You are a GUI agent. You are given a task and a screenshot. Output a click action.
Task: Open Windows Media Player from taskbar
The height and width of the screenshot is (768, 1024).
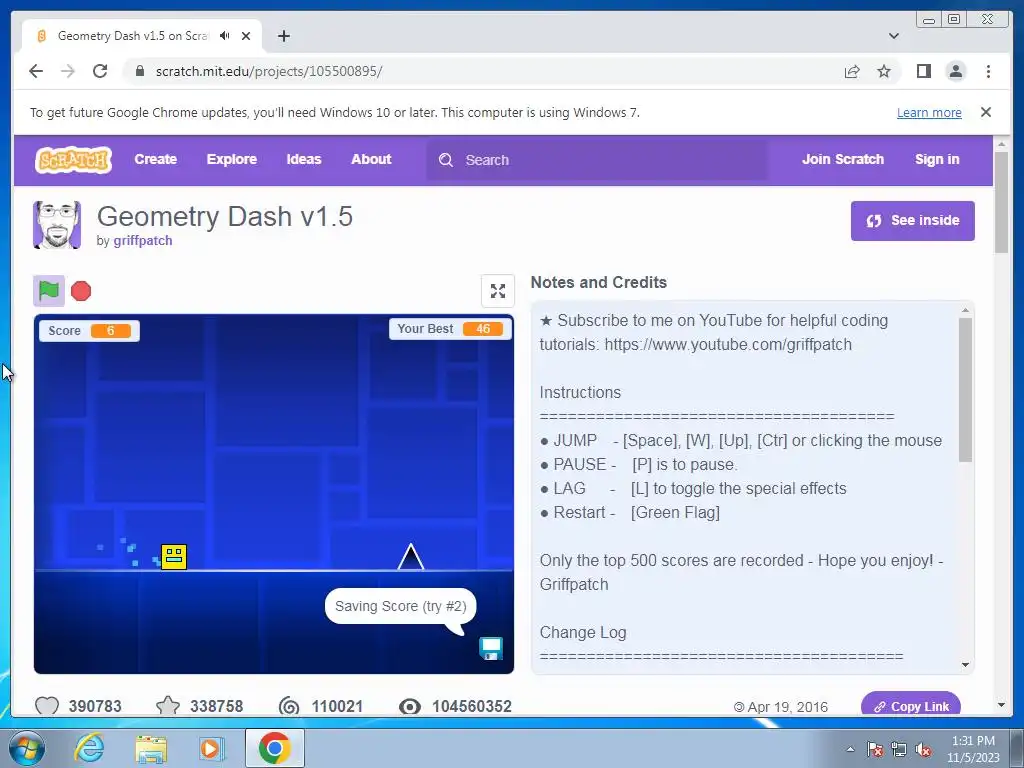211,748
